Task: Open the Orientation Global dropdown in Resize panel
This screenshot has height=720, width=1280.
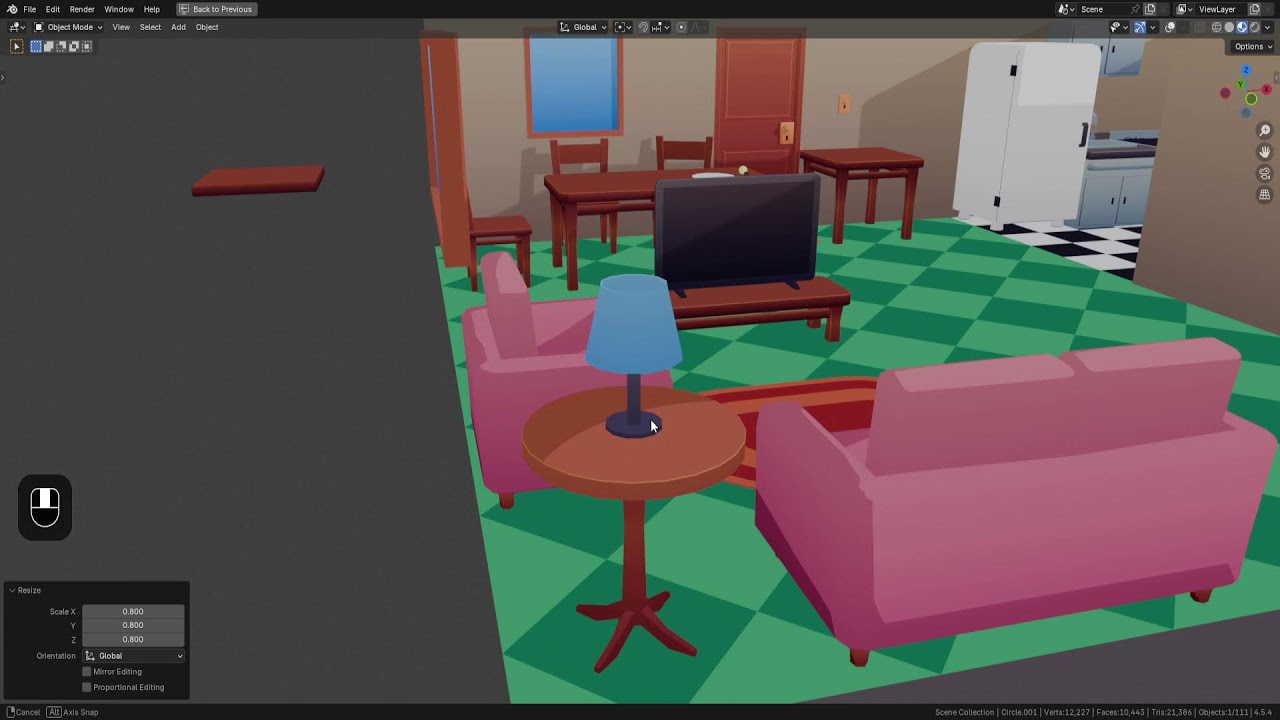Action: click(x=133, y=656)
